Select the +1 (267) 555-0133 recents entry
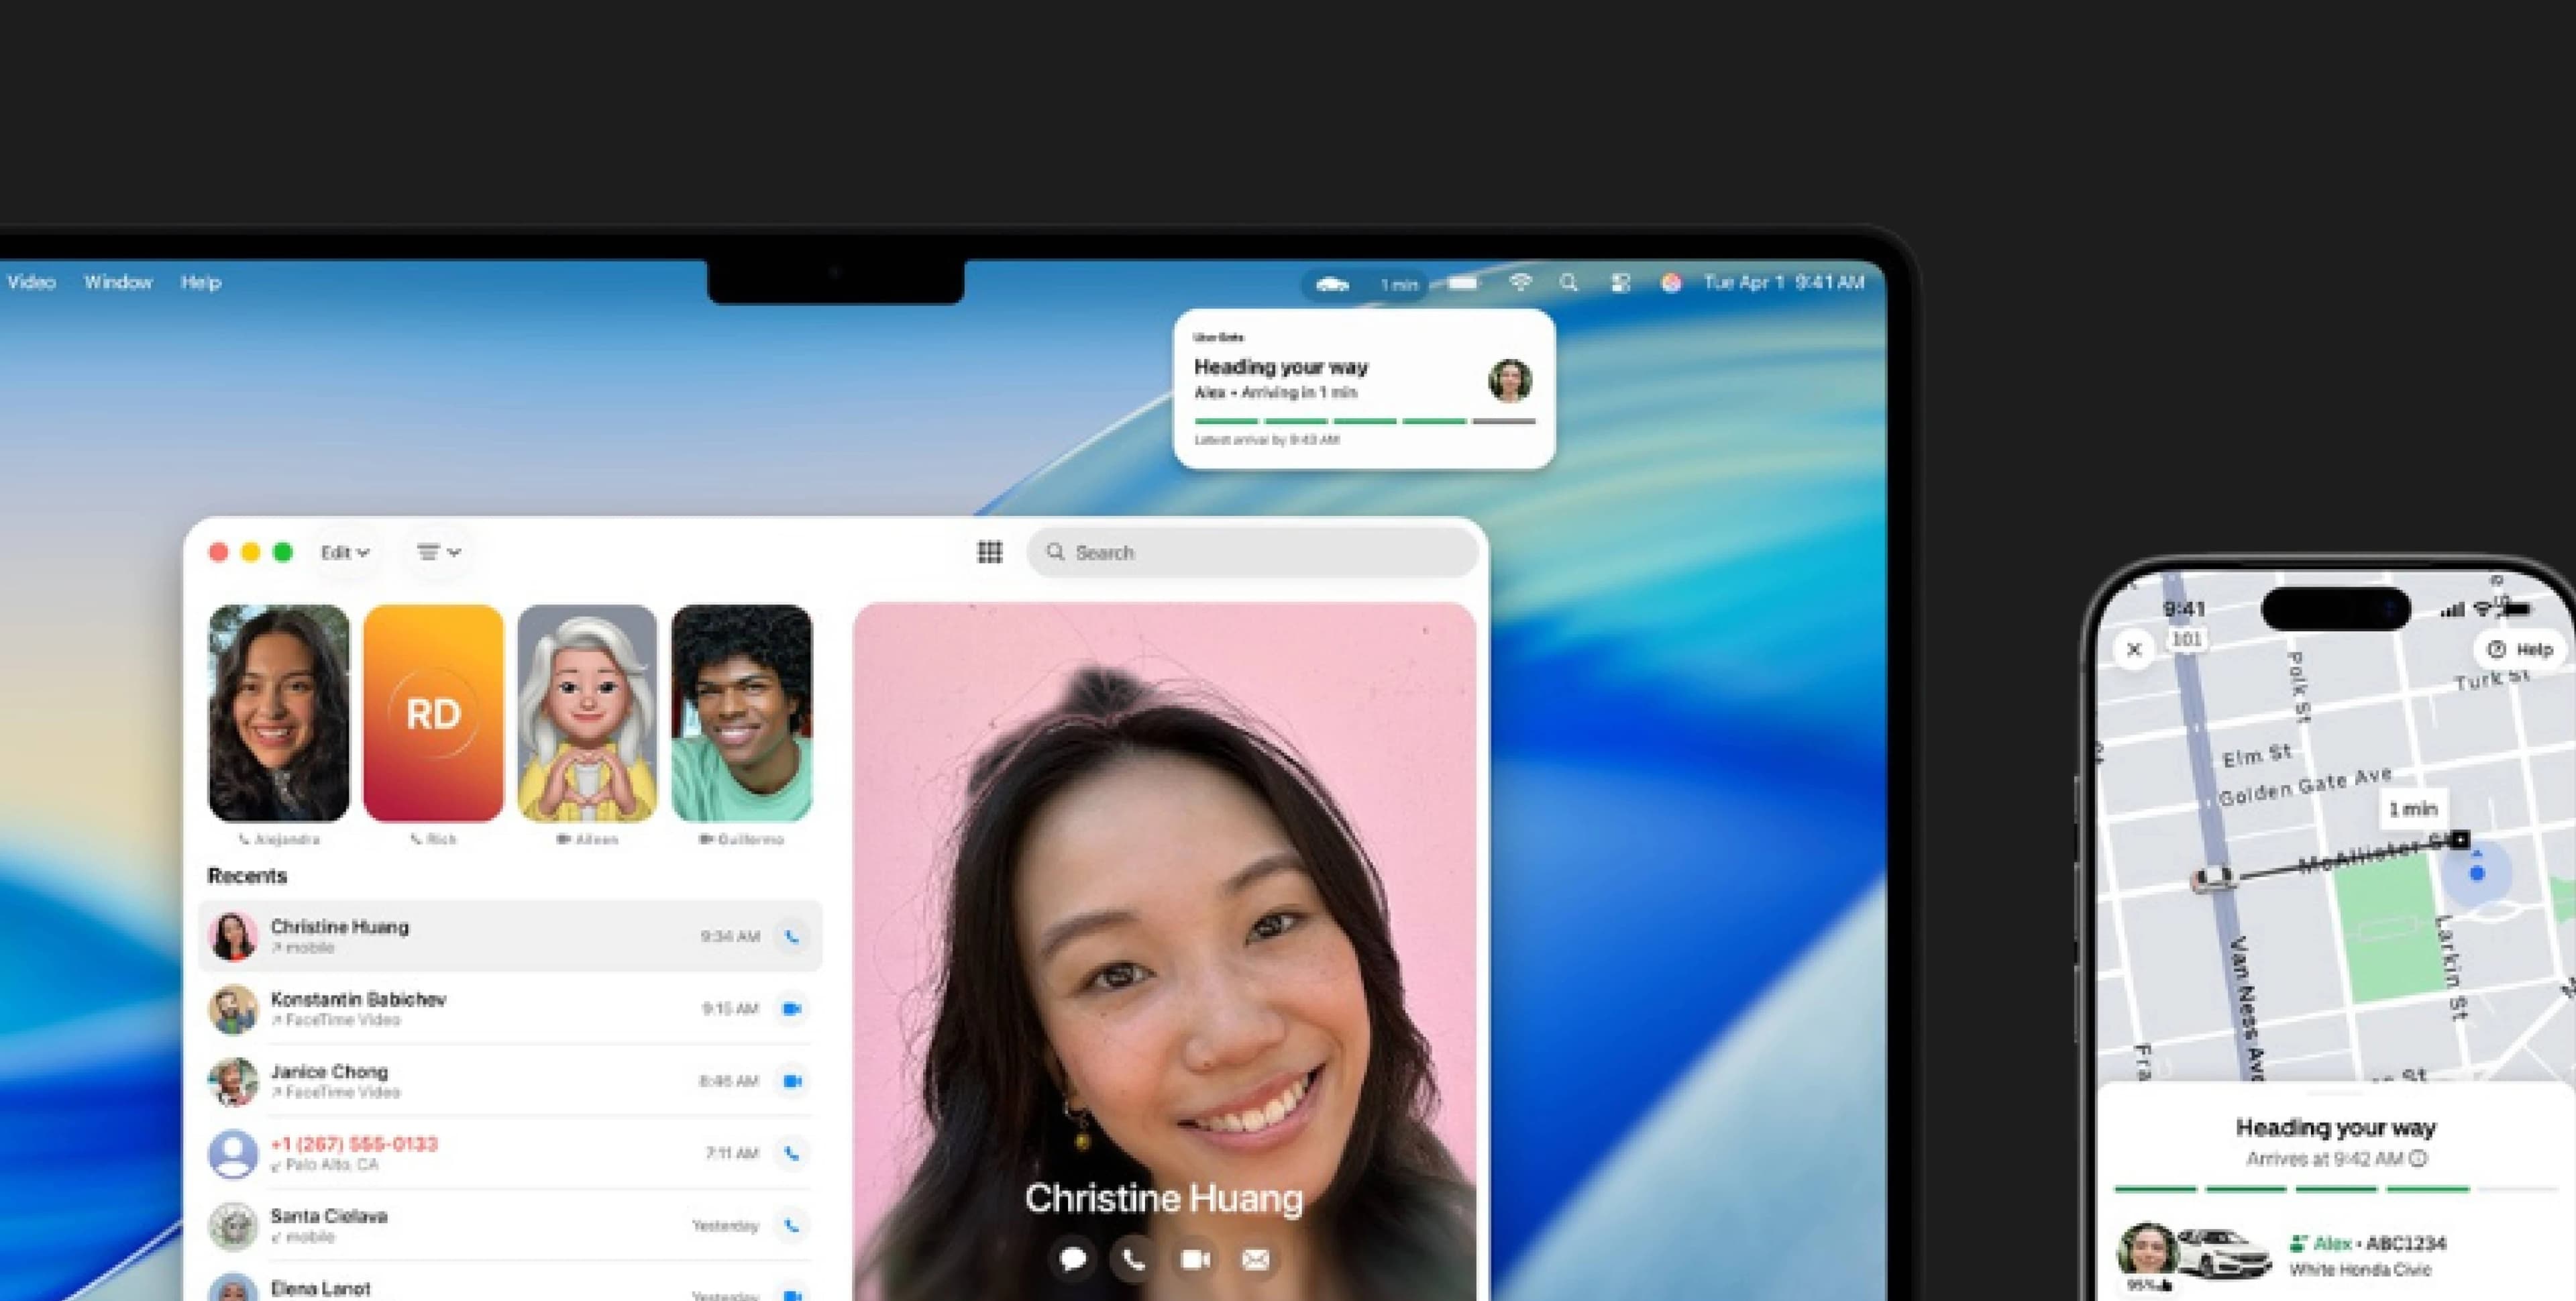The image size is (2576, 1301). (x=510, y=1153)
